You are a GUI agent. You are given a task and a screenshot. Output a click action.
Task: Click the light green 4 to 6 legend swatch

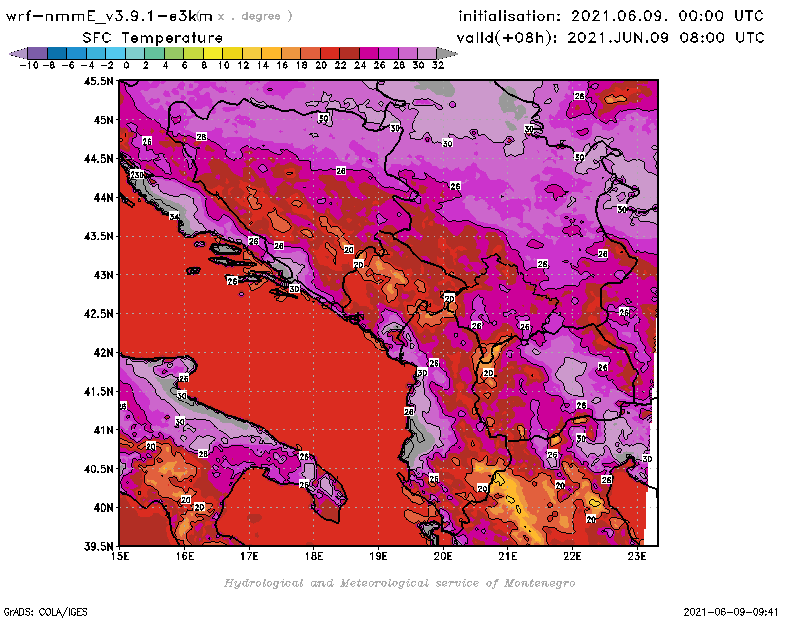(173, 53)
